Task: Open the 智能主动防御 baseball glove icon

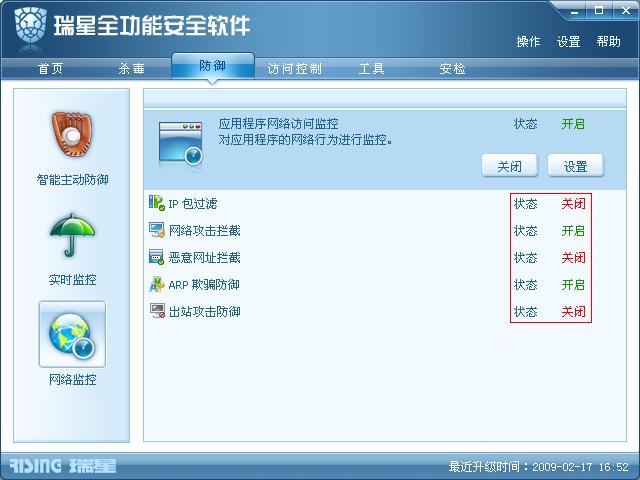Action: click(x=72, y=134)
